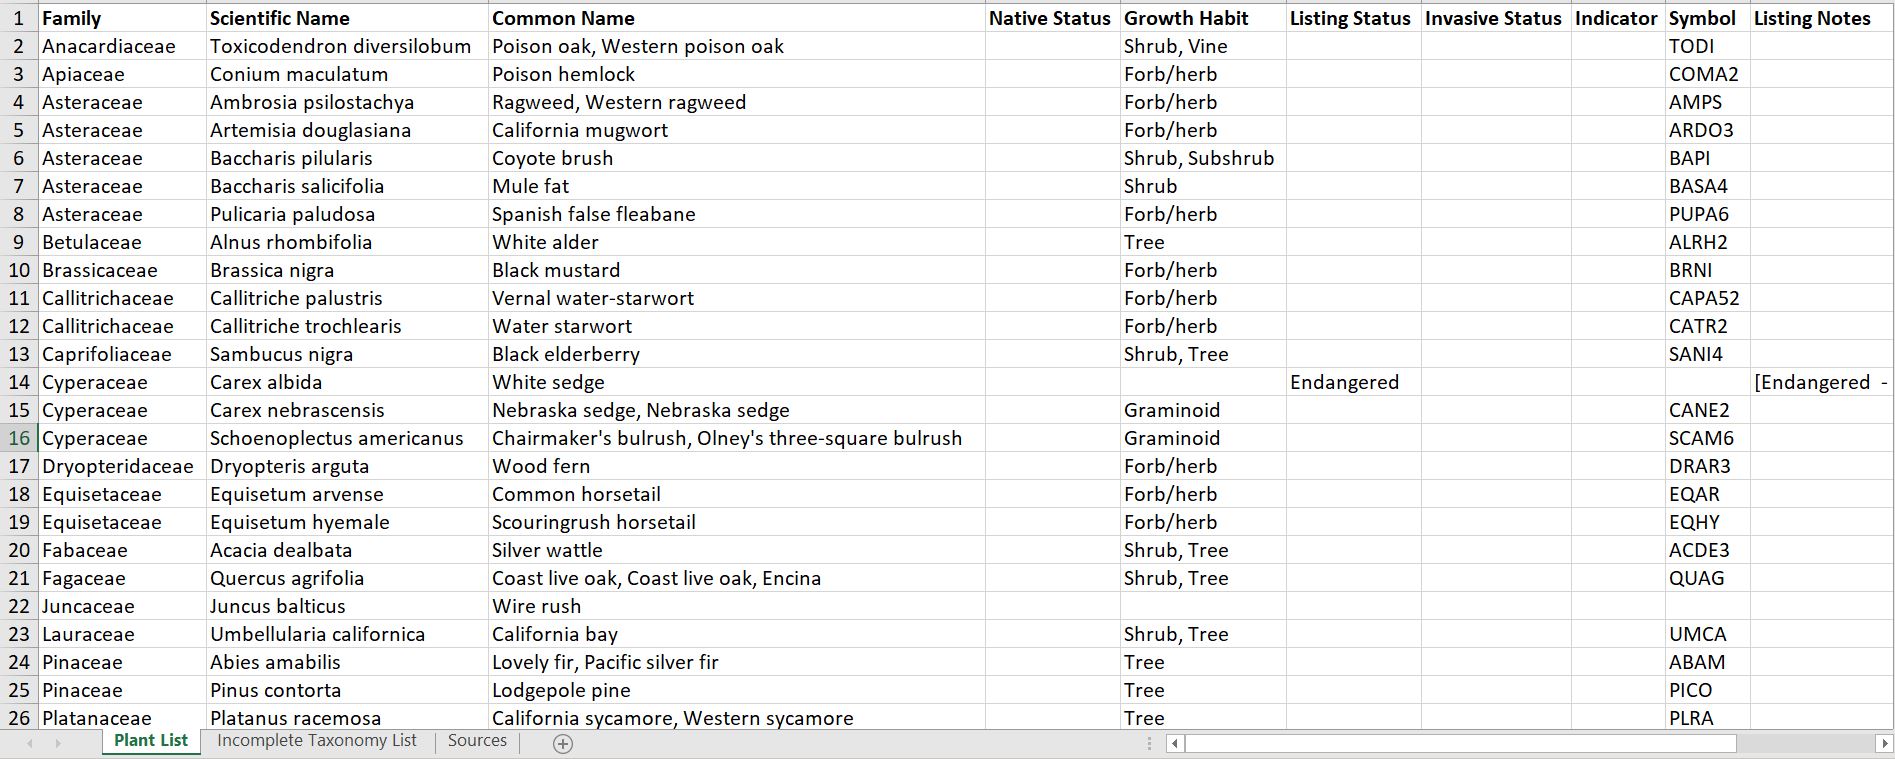The image size is (1895, 759).
Task: Click horizontal scrollbar left arrow
Action: coord(1176,743)
